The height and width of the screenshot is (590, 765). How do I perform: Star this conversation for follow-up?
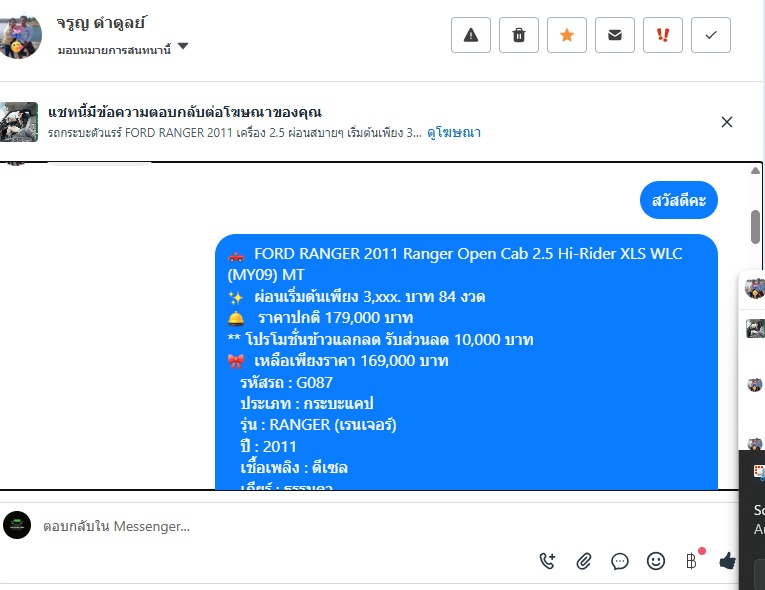(566, 35)
